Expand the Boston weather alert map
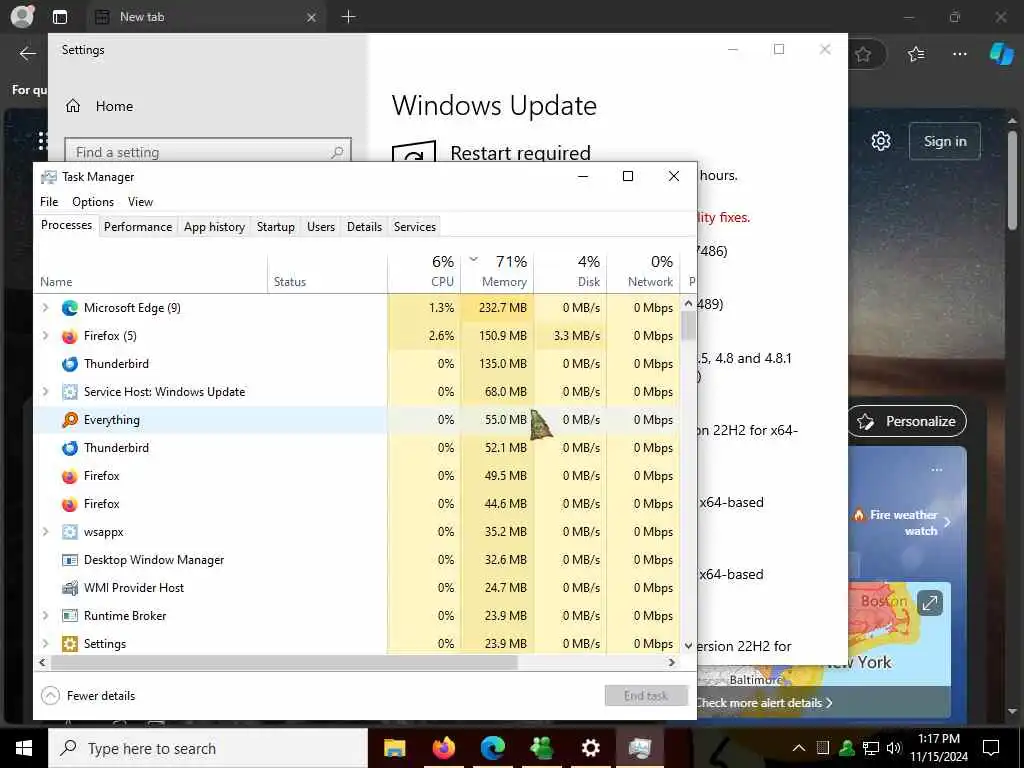This screenshot has height=768, width=1024. click(x=929, y=603)
